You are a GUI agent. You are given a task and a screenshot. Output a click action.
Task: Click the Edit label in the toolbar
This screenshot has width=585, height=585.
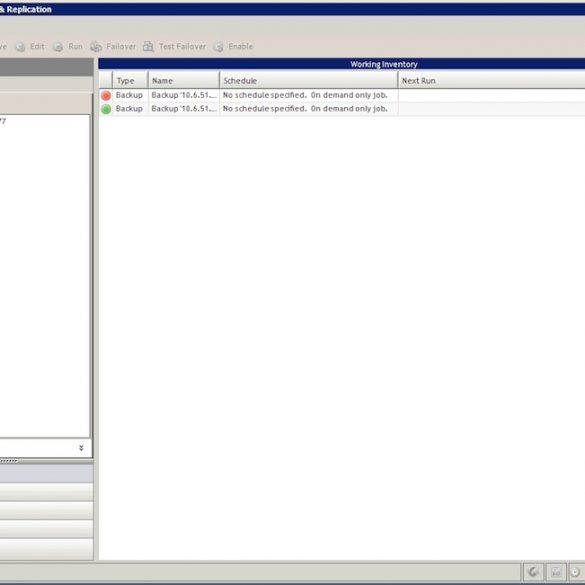37,46
